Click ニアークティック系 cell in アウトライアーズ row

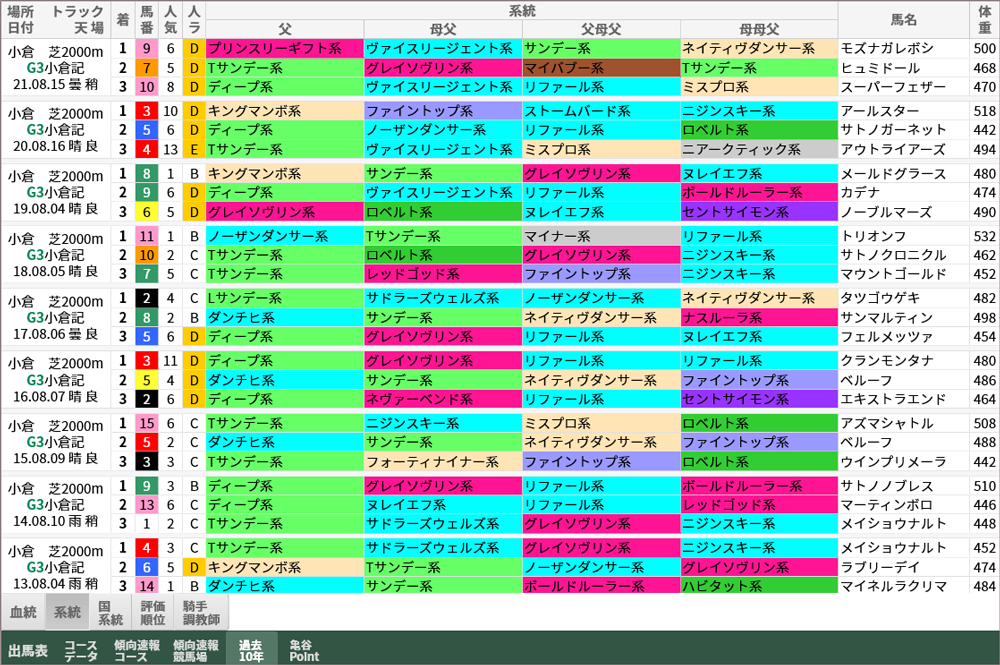coord(758,149)
